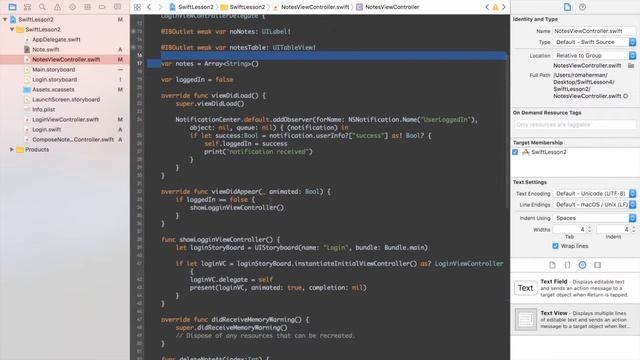Click the Tab width value field
Image resolution: width=640 pixels, height=360 pixels.
tap(569, 229)
